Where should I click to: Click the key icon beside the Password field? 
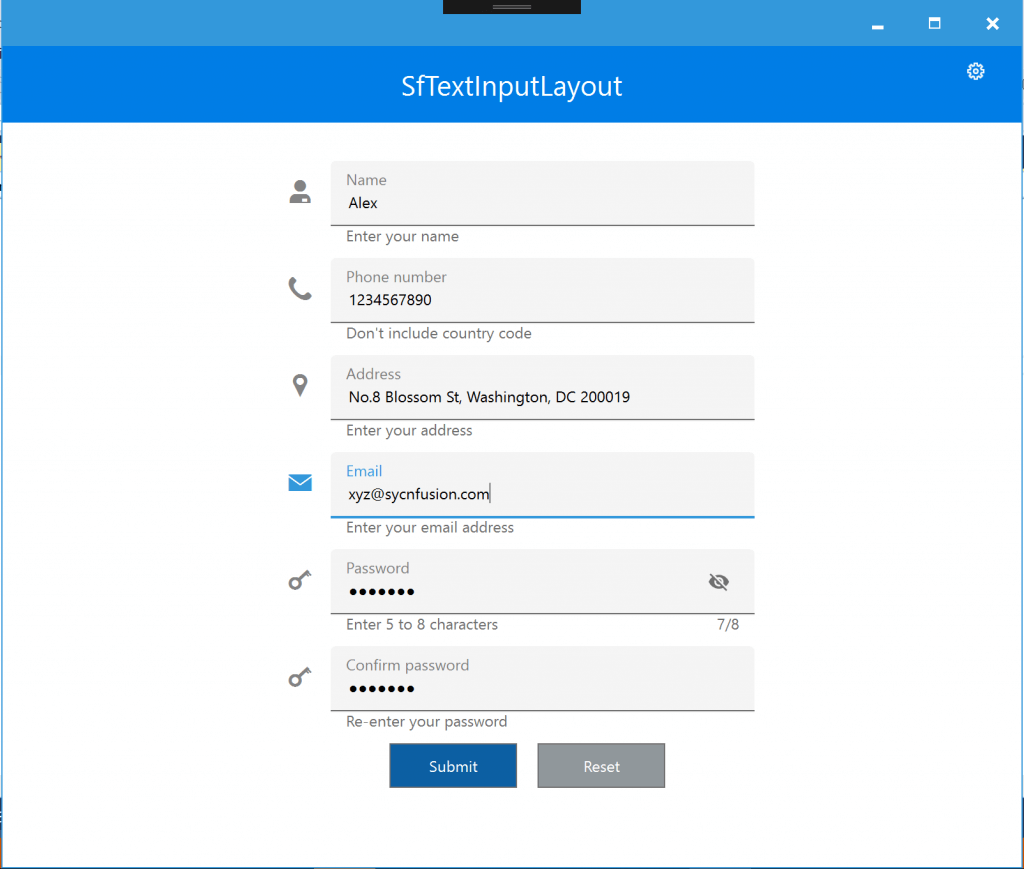[299, 579]
